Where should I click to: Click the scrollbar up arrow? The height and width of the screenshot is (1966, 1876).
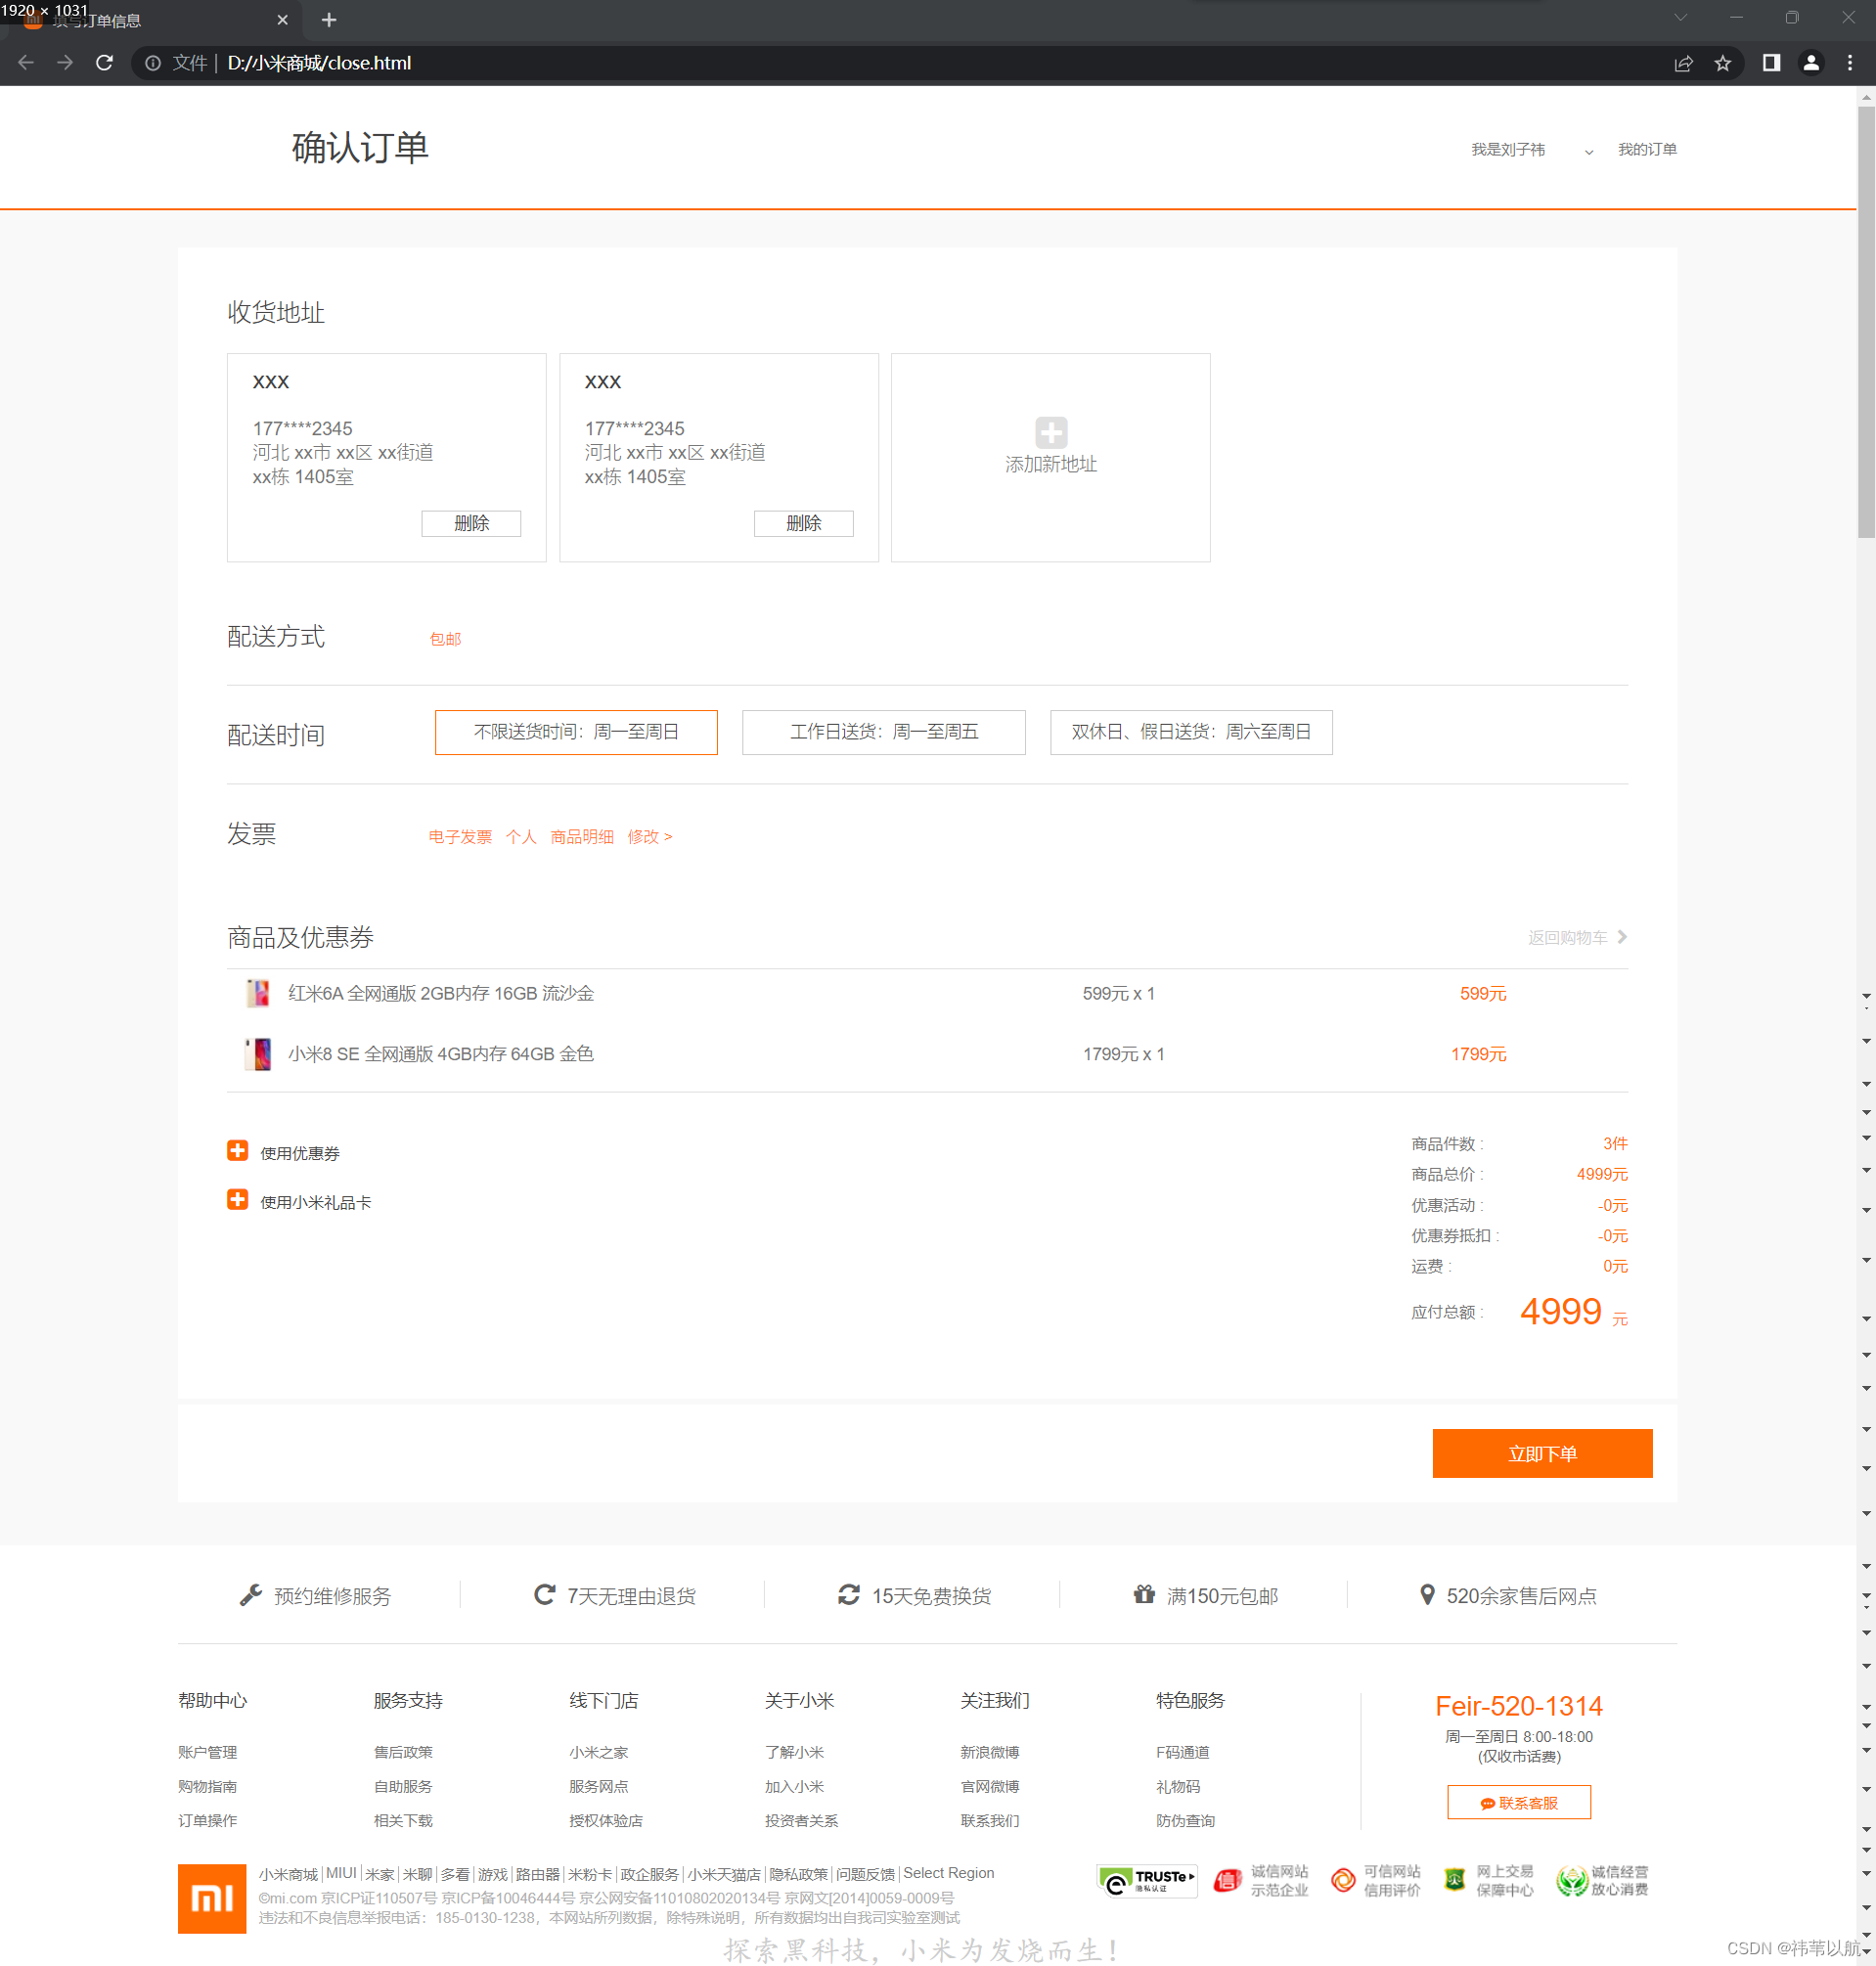click(1866, 96)
